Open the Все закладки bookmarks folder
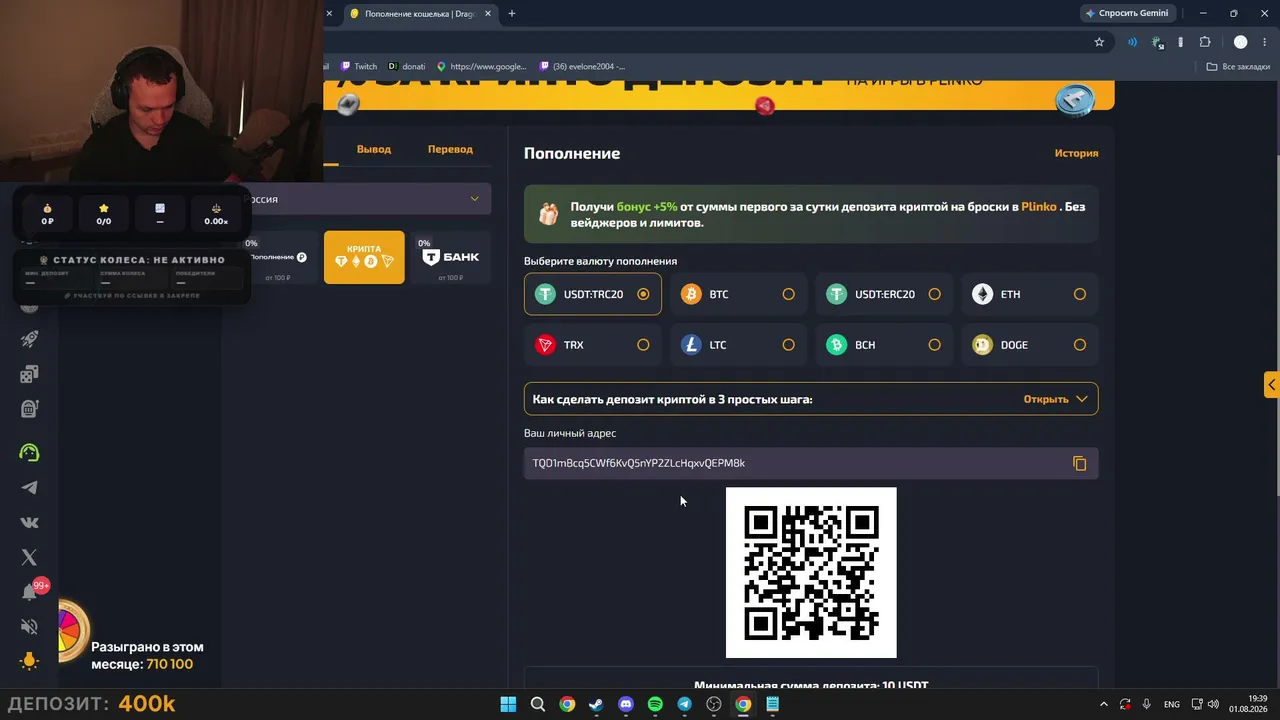This screenshot has width=1280, height=720. pos(1238,67)
